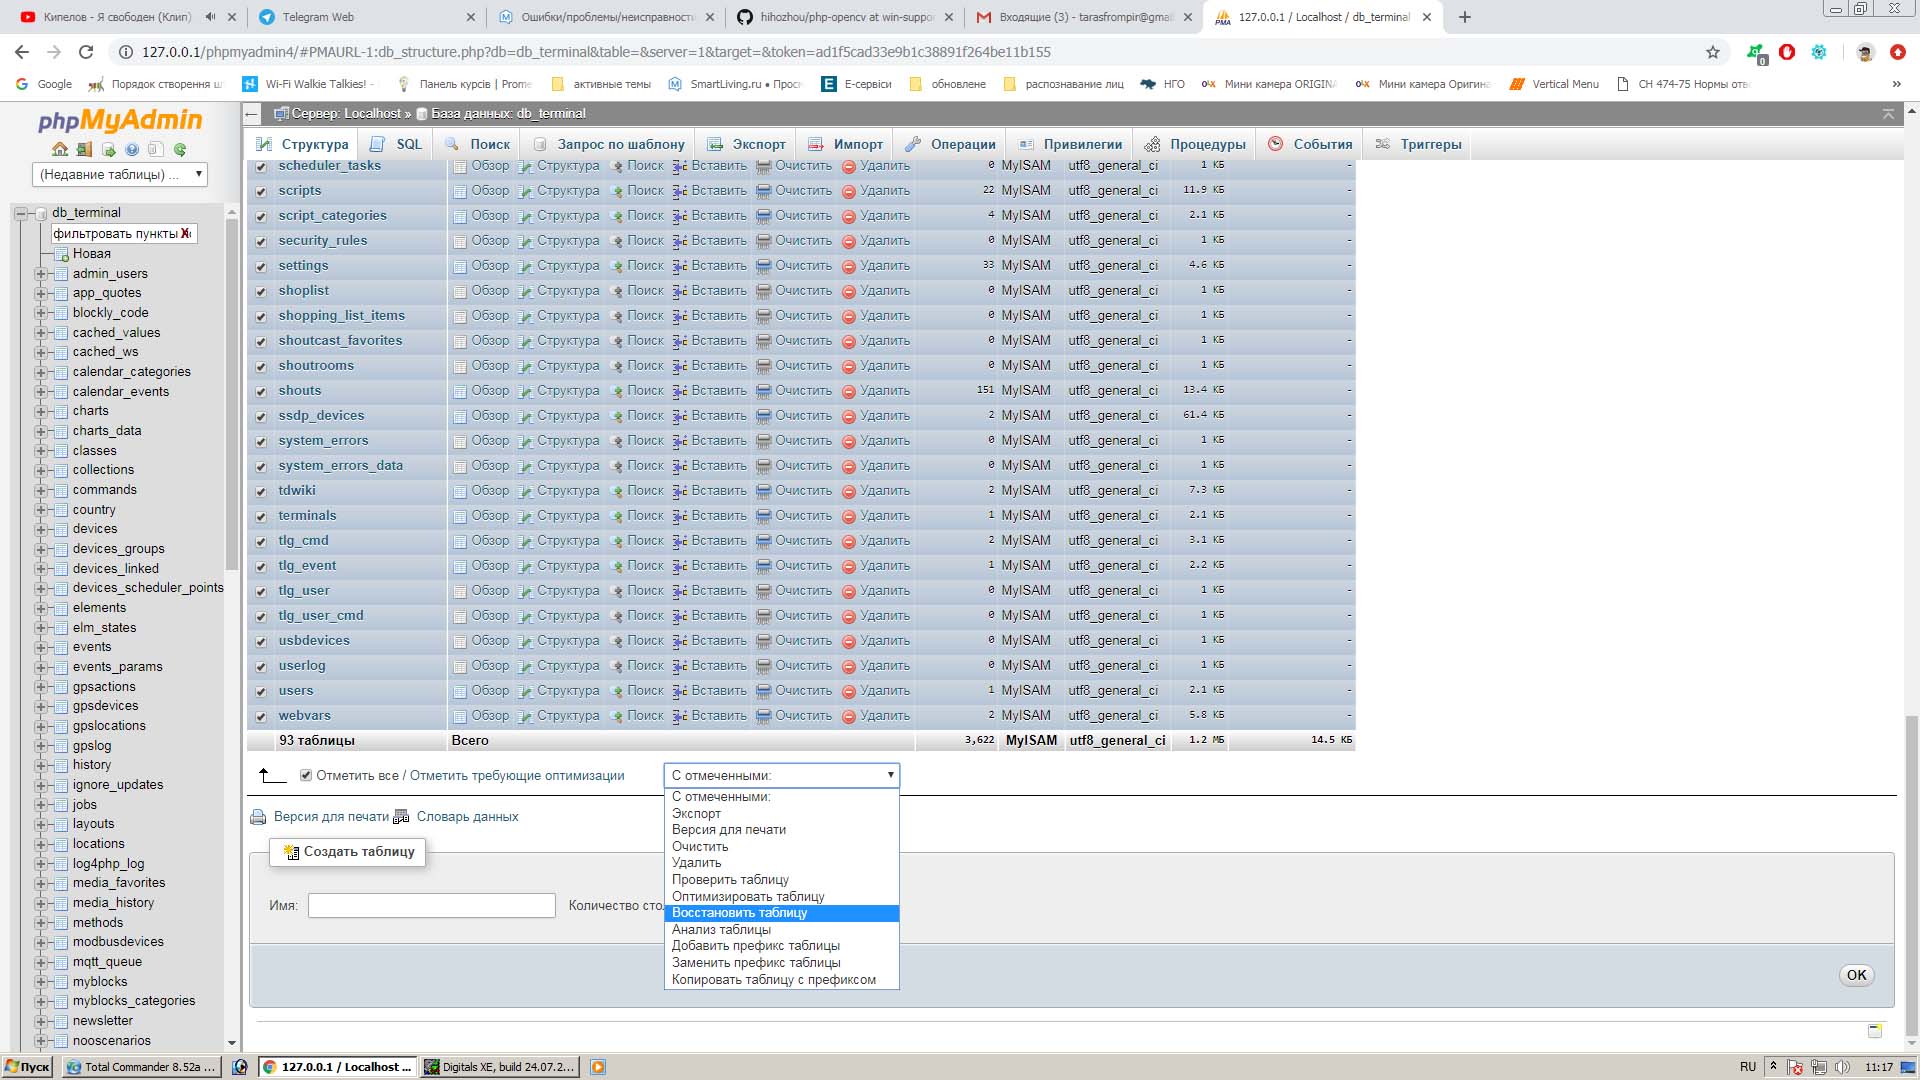Collapse navigation panel with arrow icon

[253, 114]
